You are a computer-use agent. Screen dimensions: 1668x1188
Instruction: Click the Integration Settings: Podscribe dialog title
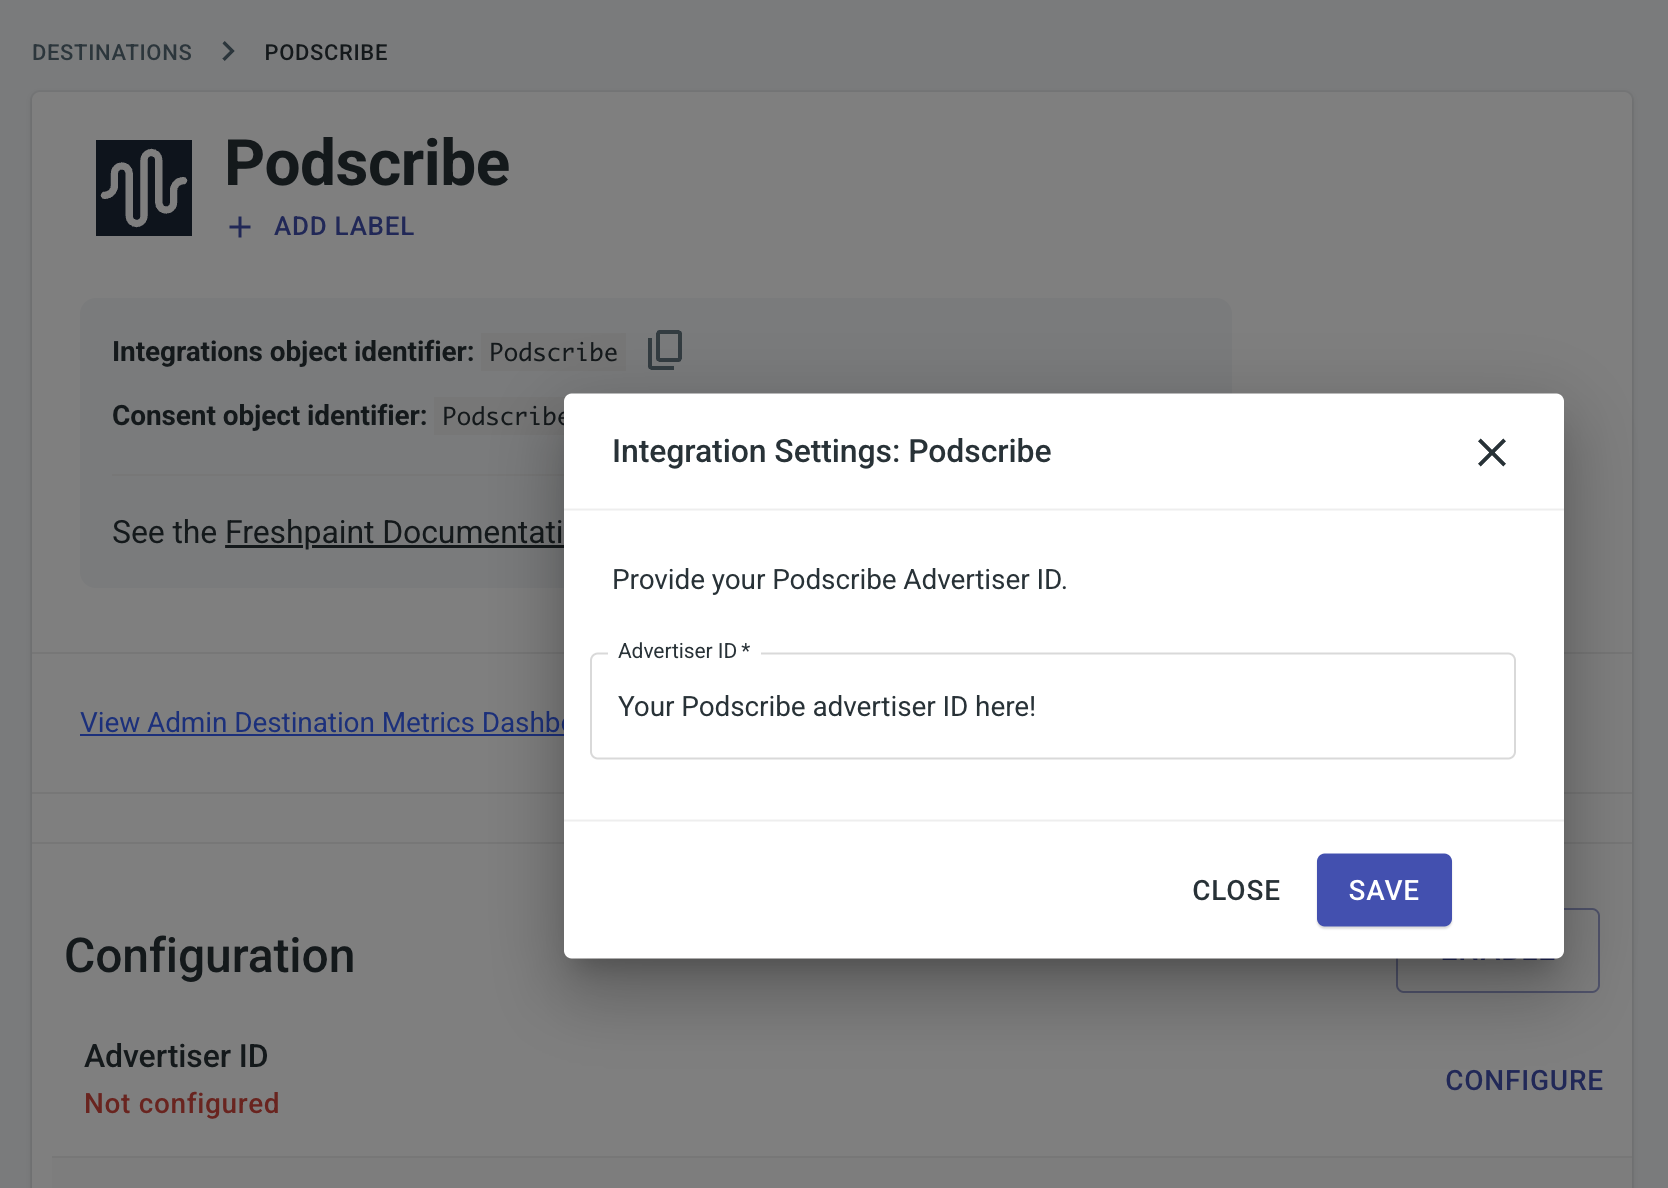click(x=831, y=451)
